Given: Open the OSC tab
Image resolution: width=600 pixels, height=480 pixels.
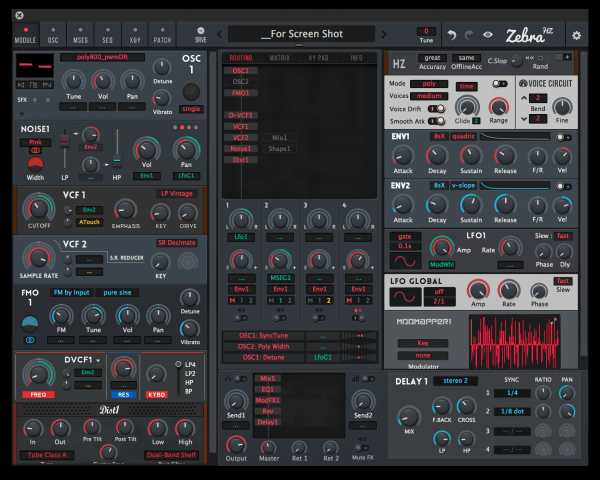Looking at the screenshot, I should pos(53,35).
